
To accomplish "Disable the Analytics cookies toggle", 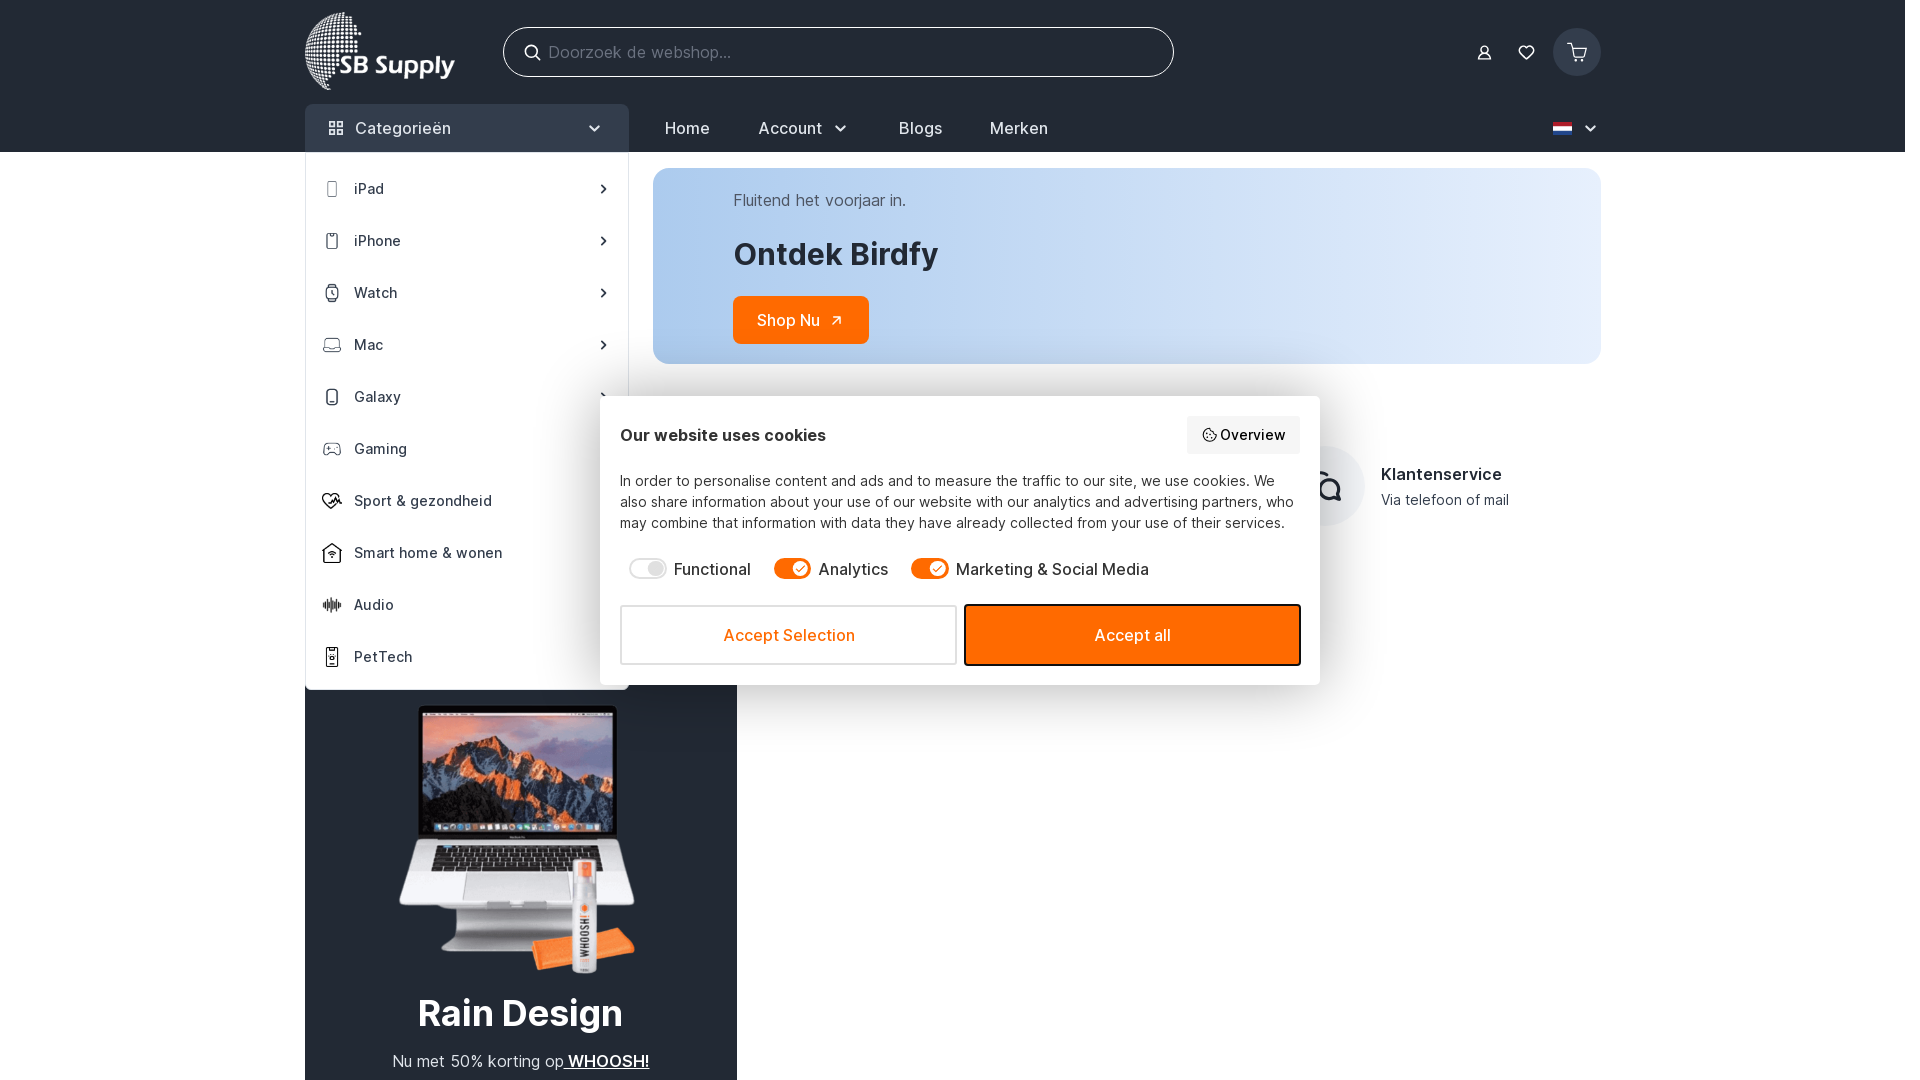I will pos(792,569).
